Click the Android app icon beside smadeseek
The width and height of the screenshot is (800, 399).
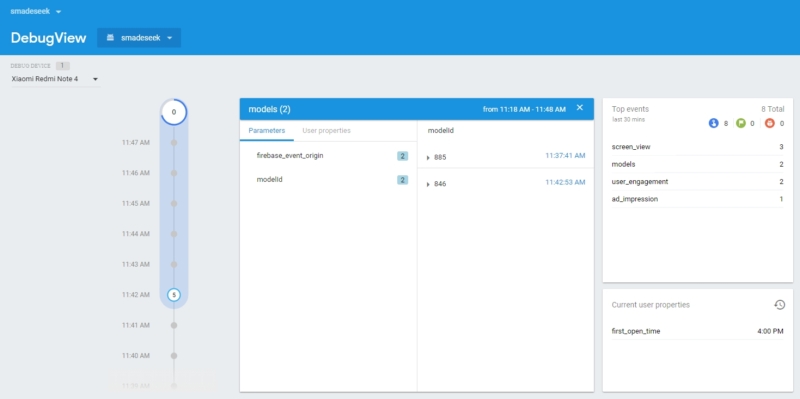click(x=110, y=38)
